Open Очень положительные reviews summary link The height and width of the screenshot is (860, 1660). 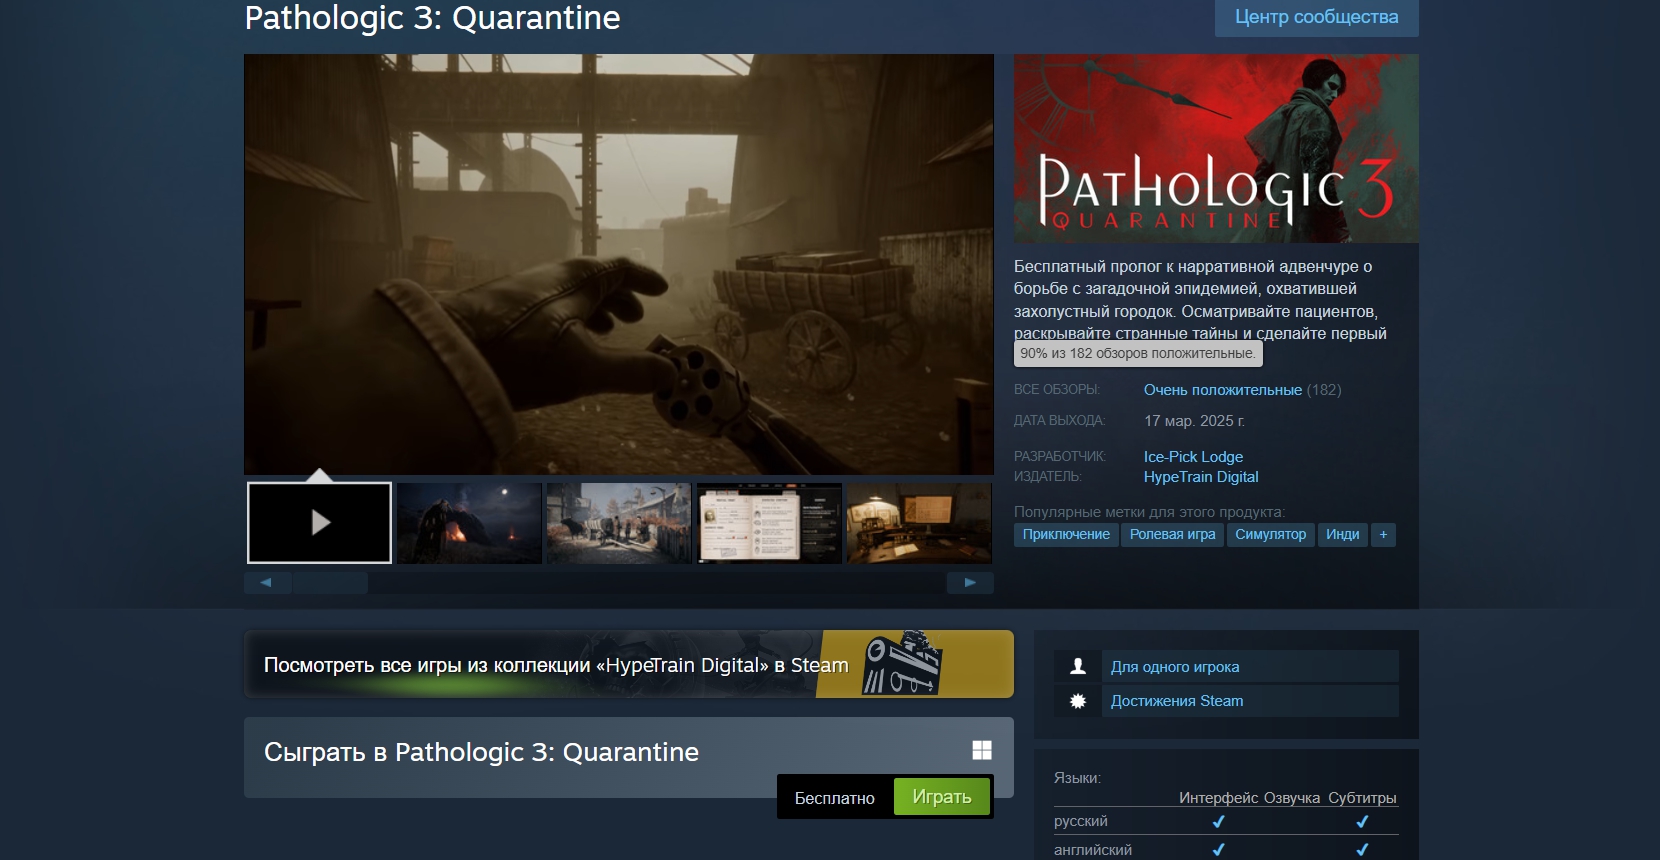point(1222,390)
